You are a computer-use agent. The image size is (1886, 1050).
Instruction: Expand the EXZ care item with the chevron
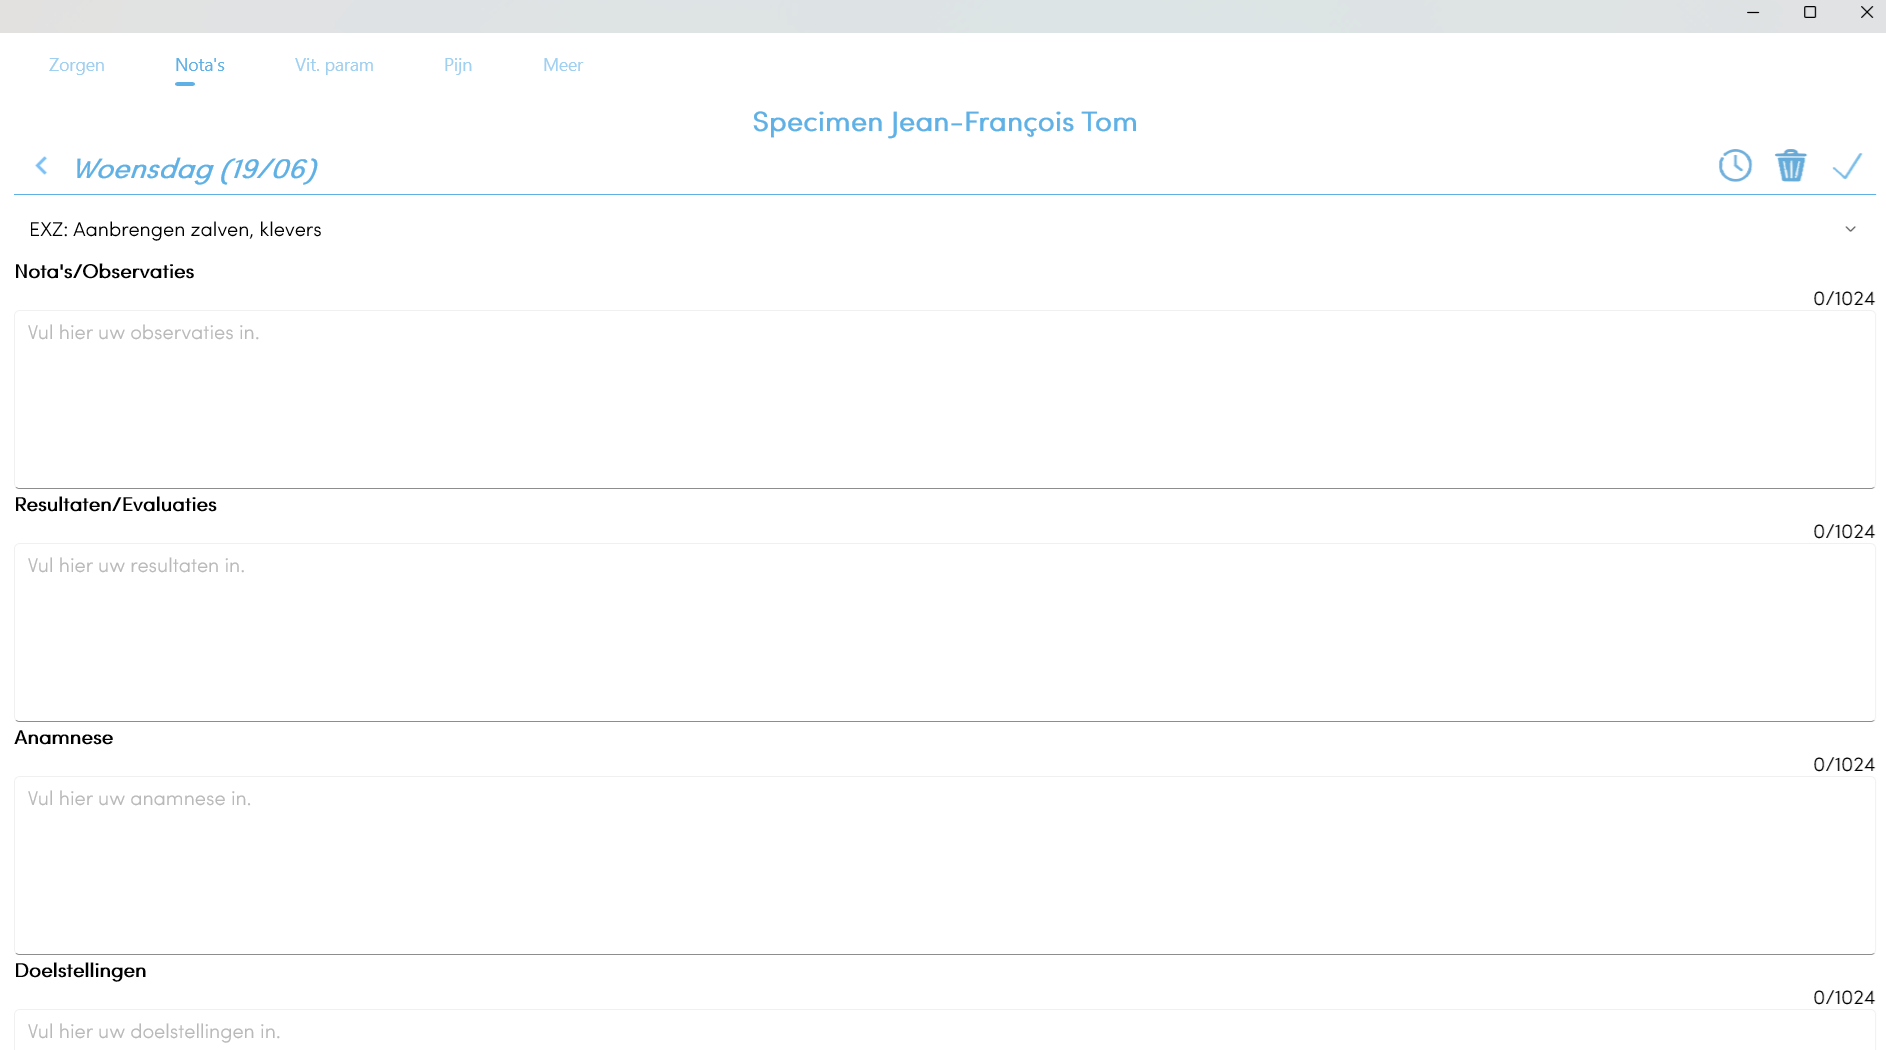(x=1850, y=229)
